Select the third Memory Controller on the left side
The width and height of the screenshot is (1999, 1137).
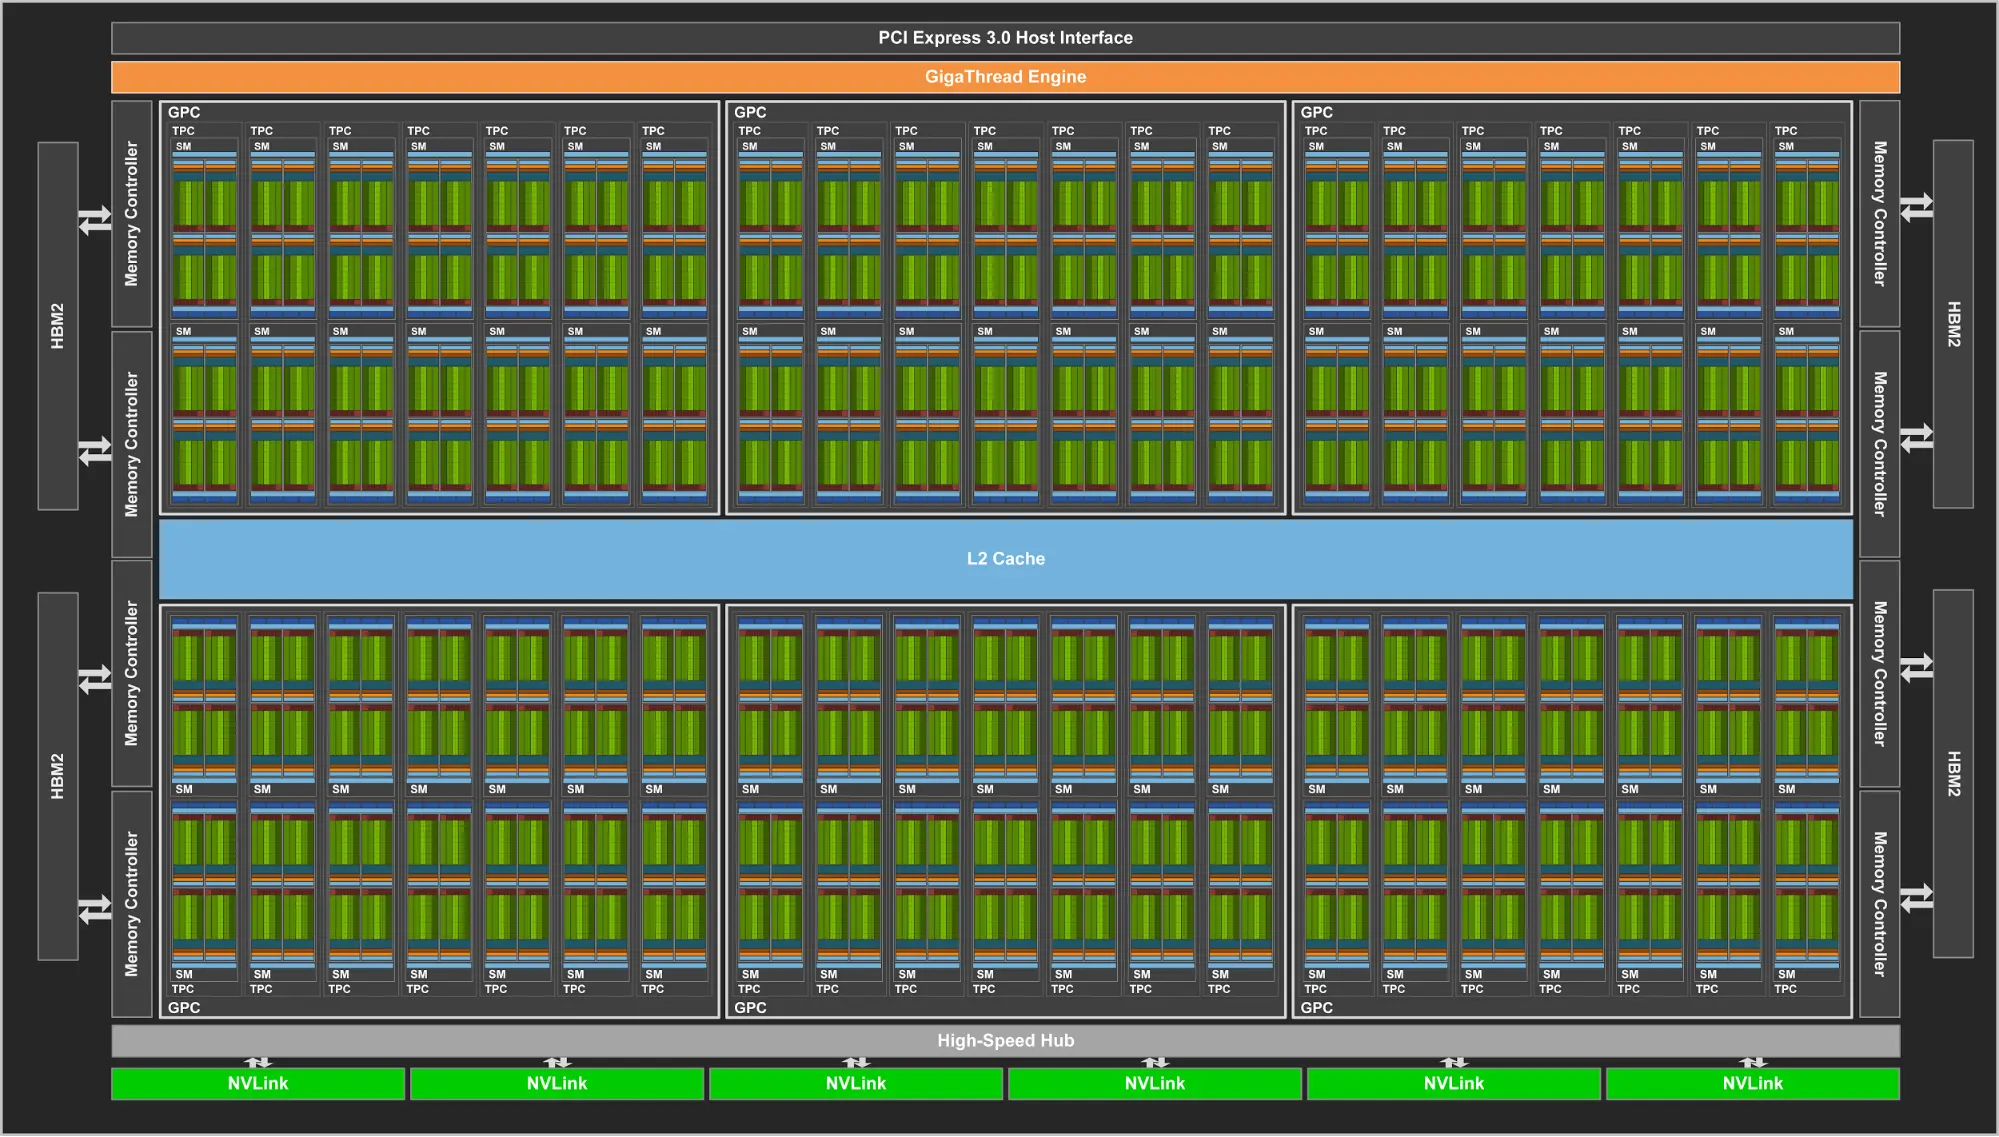[131, 673]
